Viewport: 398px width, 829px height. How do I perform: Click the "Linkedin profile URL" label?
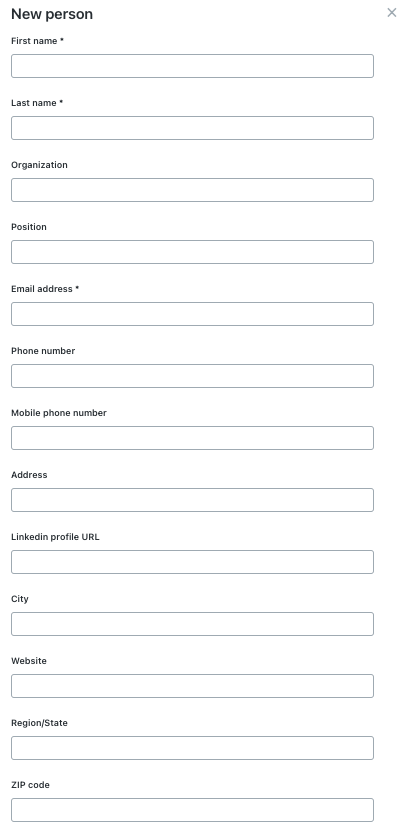55,537
